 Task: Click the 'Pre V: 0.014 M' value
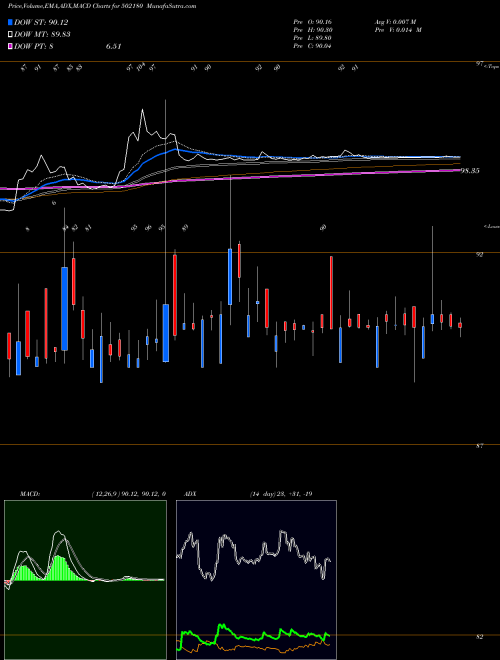(x=398, y=30)
